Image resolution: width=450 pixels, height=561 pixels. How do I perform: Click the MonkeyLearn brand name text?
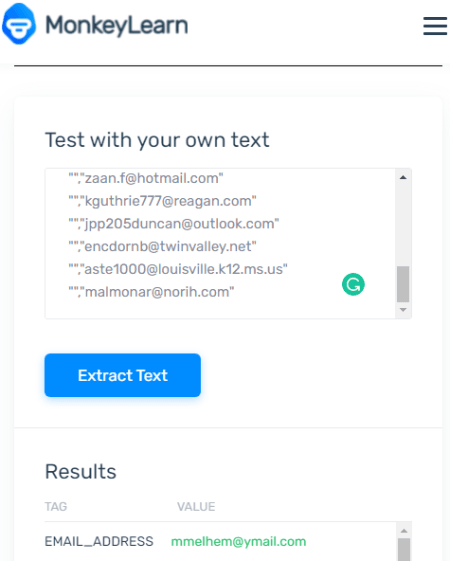click(117, 25)
